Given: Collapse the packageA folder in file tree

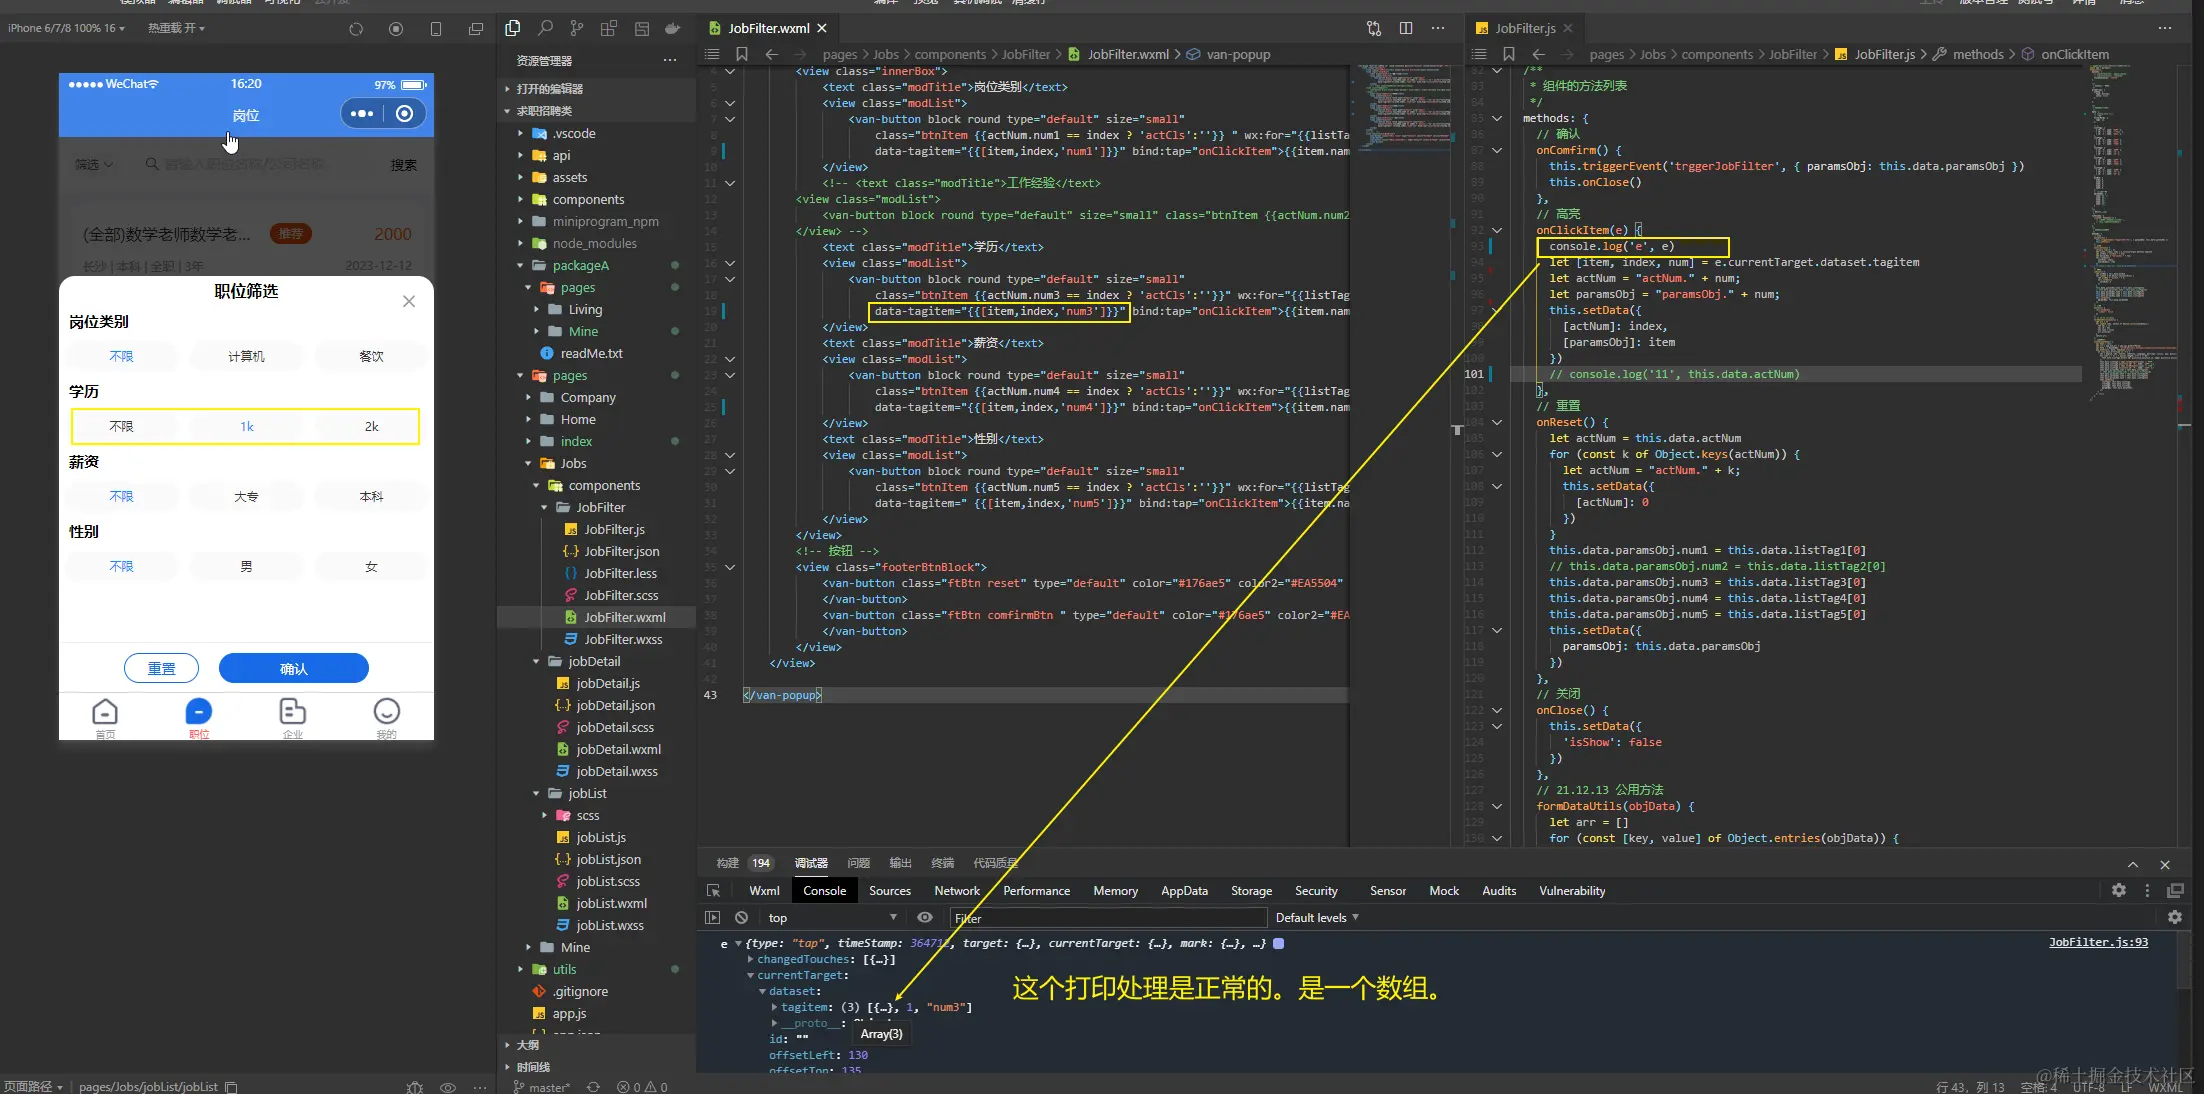Looking at the screenshot, I should 580,265.
